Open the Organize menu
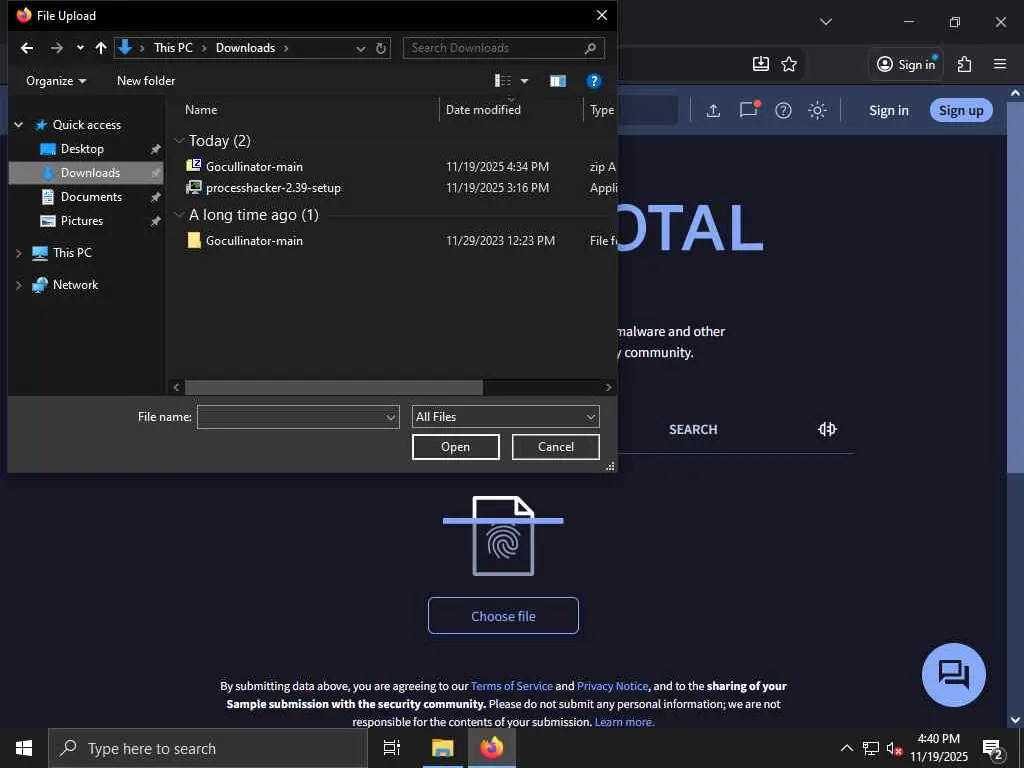Screen dimensions: 1024x768 56,81
